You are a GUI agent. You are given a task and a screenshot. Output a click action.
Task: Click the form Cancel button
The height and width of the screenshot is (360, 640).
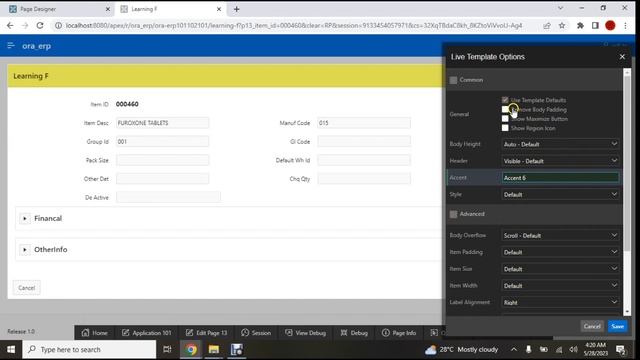[x=27, y=288]
